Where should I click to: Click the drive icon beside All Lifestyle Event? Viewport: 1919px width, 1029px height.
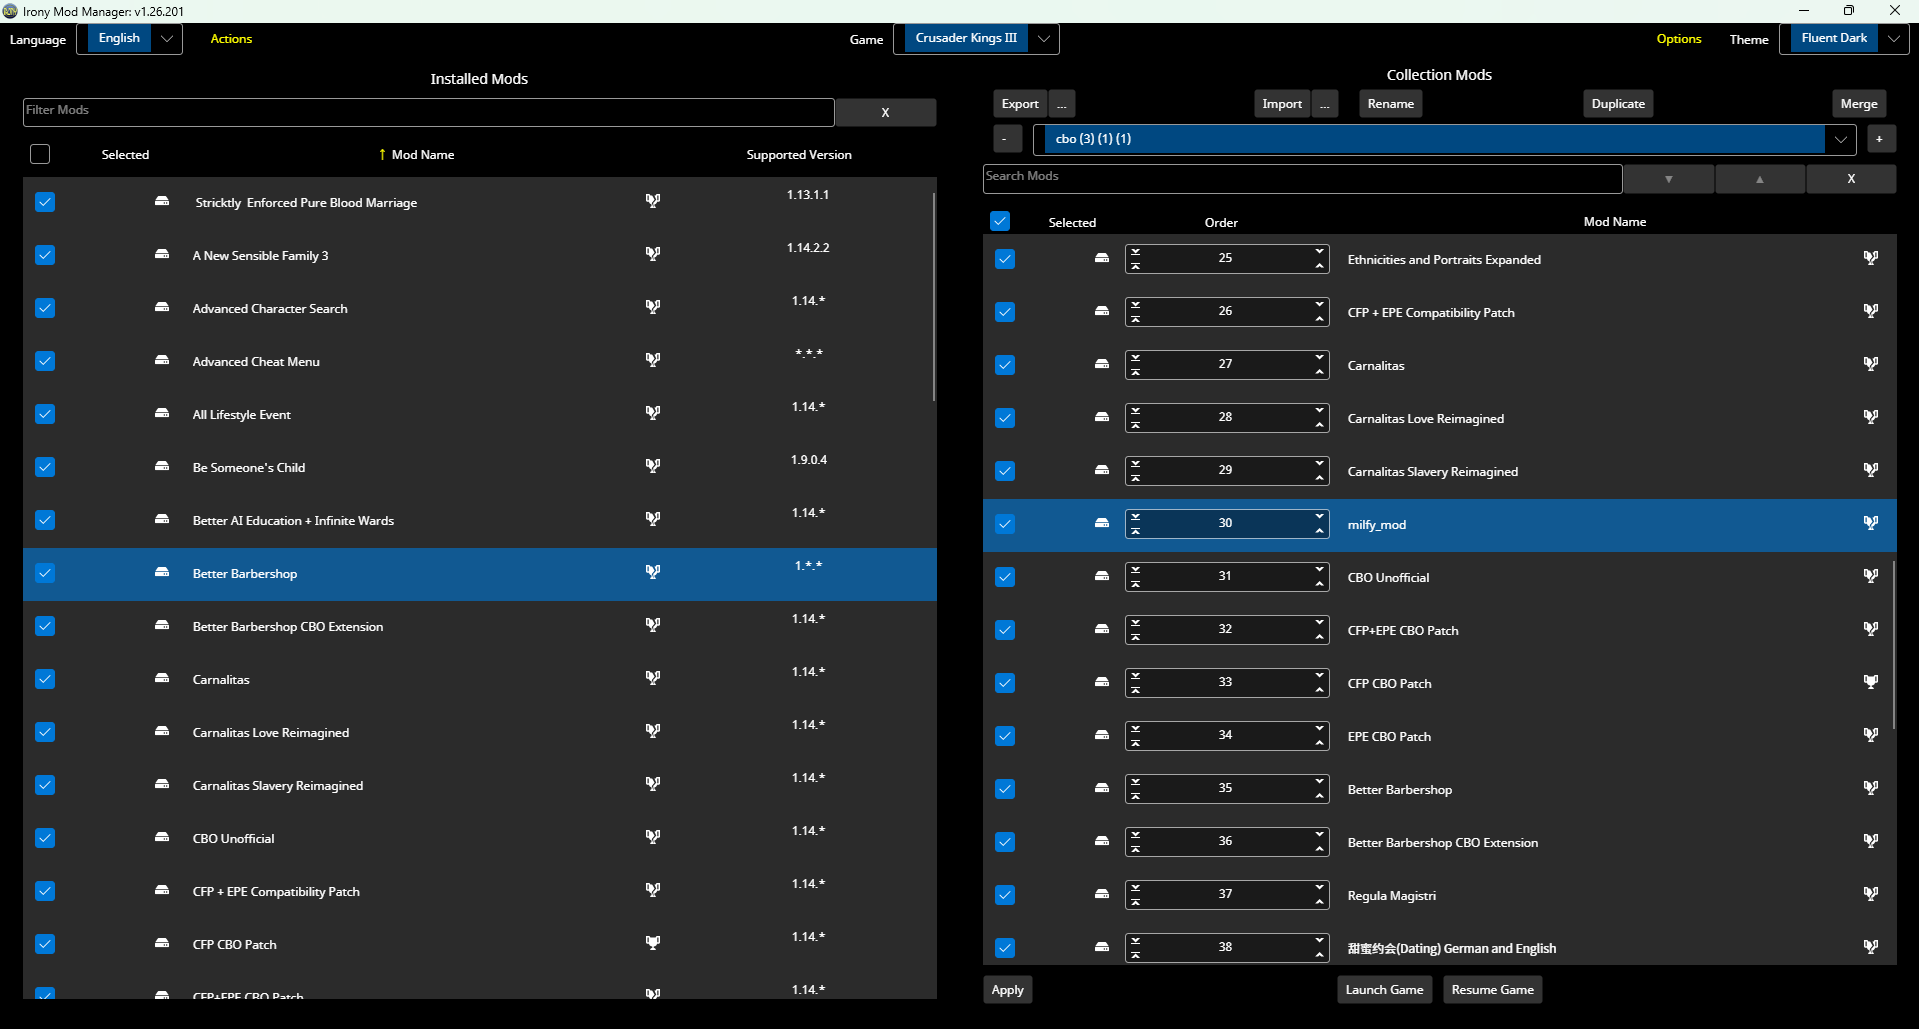coord(162,413)
